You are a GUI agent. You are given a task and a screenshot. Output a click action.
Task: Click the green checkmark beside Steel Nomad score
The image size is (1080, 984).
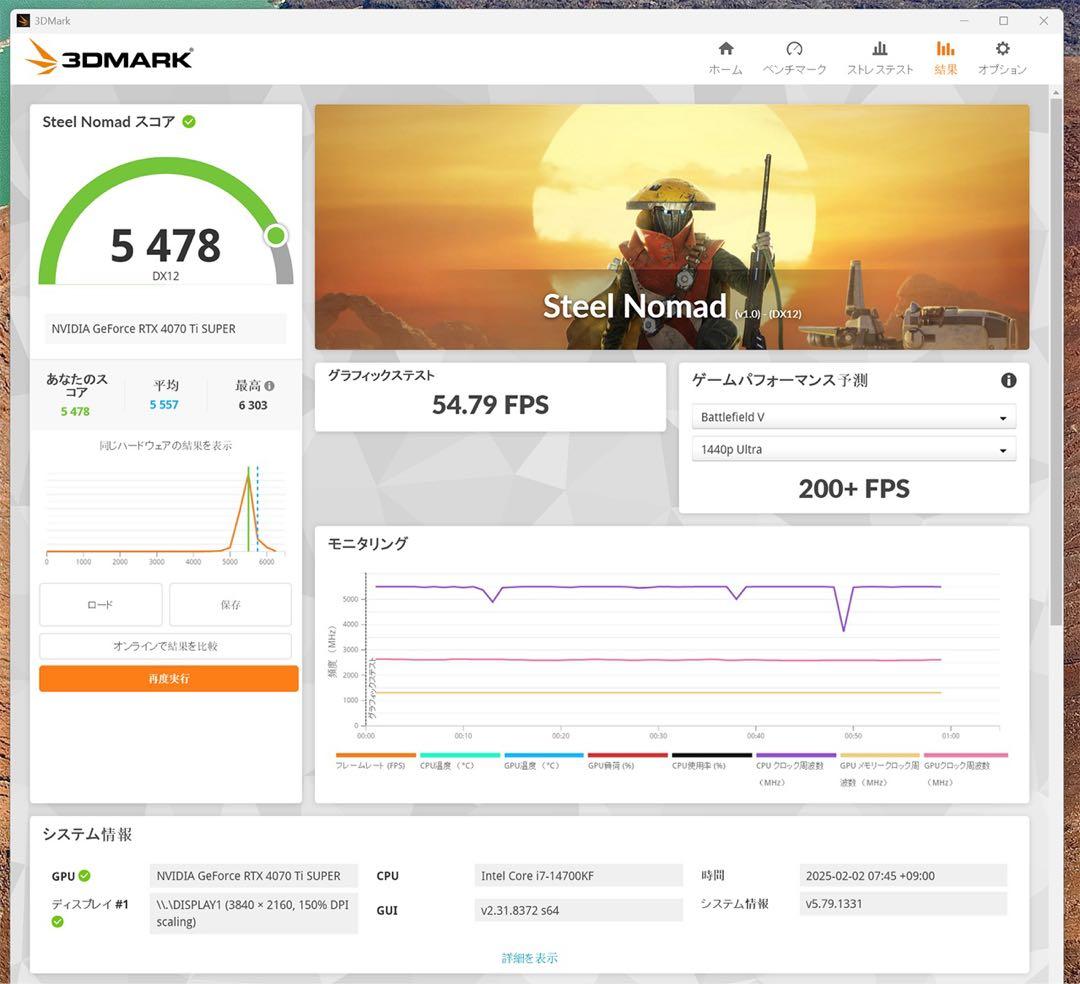click(190, 121)
